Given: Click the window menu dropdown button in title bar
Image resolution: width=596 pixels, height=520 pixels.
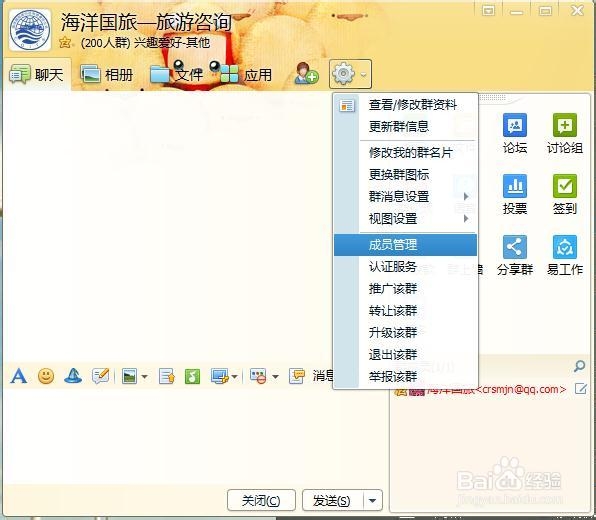Looking at the screenshot, I should [488, 11].
